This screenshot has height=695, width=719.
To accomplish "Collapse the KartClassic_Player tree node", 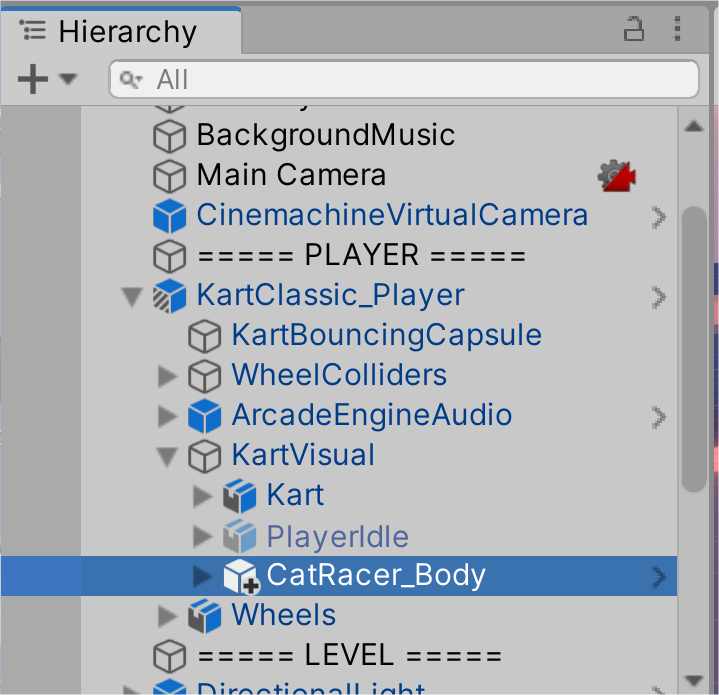I will click(x=132, y=297).
